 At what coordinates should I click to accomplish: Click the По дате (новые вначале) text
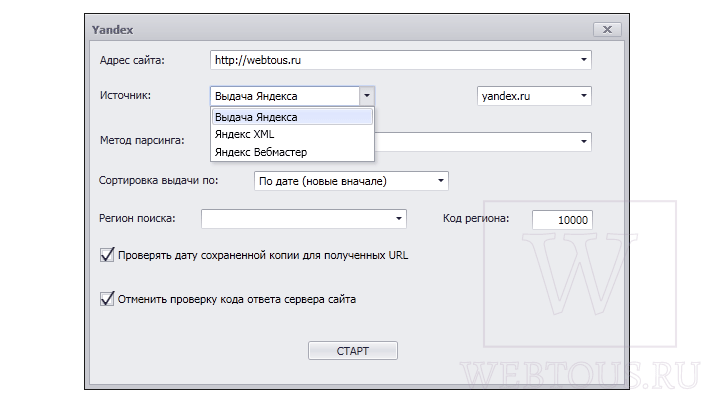pyautogui.click(x=322, y=181)
